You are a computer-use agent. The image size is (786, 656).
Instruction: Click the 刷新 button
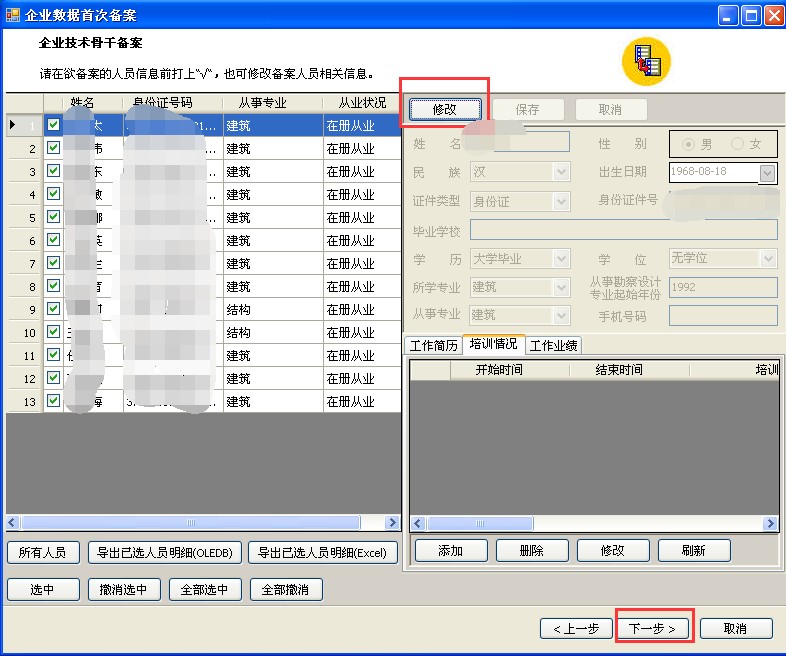click(694, 550)
